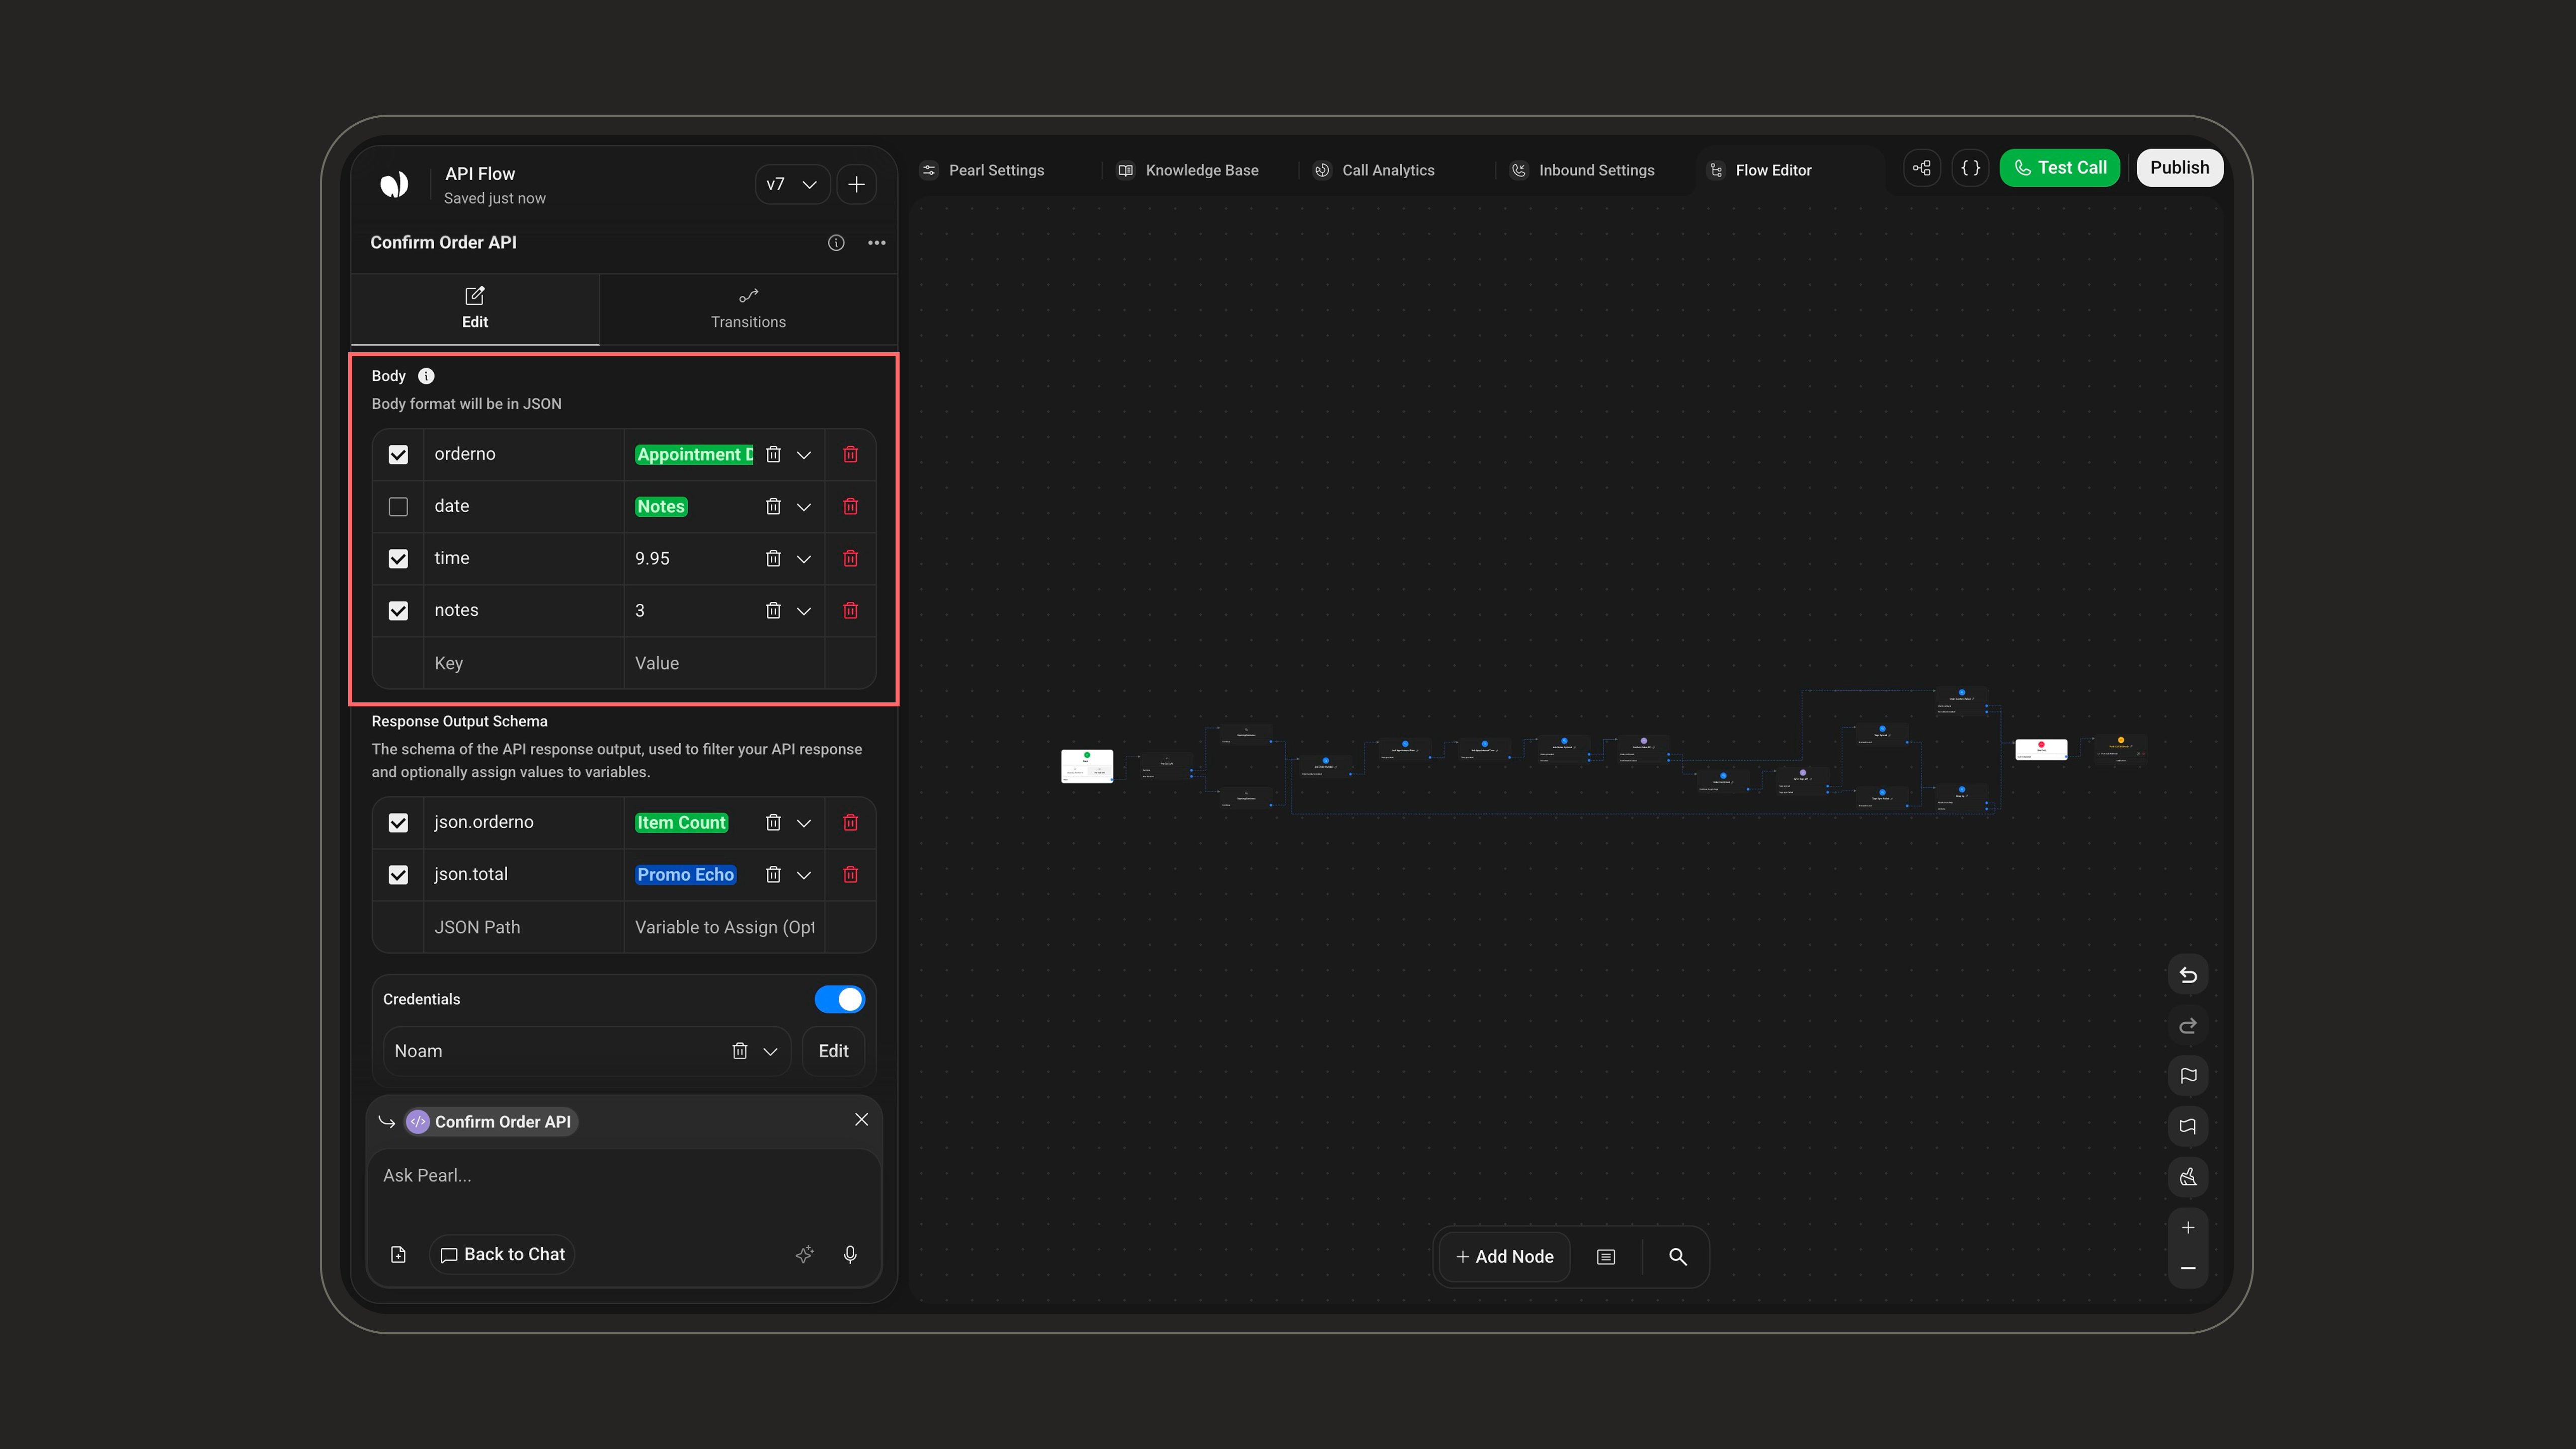Open the Pearl Settings tab
This screenshot has width=2576, height=1449.
coord(983,170)
